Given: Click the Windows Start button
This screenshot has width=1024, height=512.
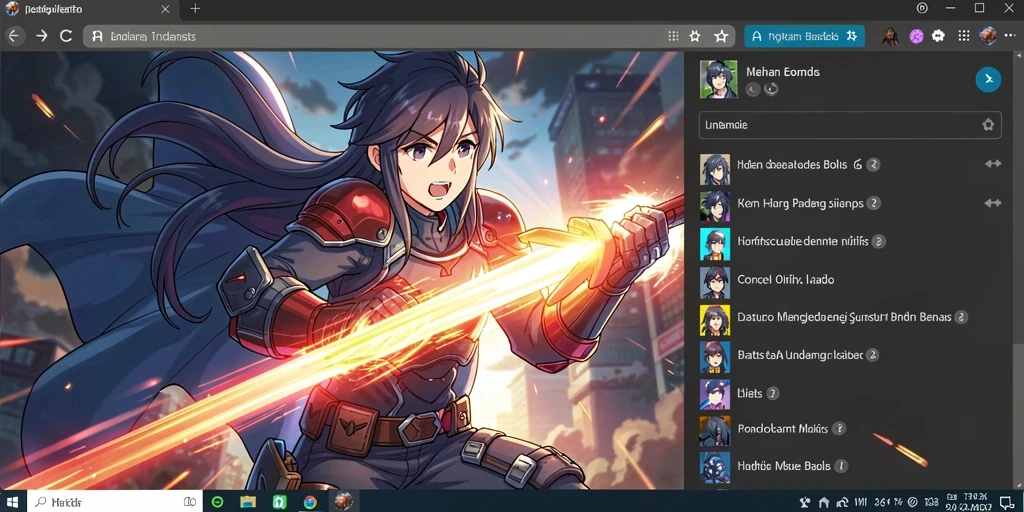Looking at the screenshot, I should click(13, 502).
